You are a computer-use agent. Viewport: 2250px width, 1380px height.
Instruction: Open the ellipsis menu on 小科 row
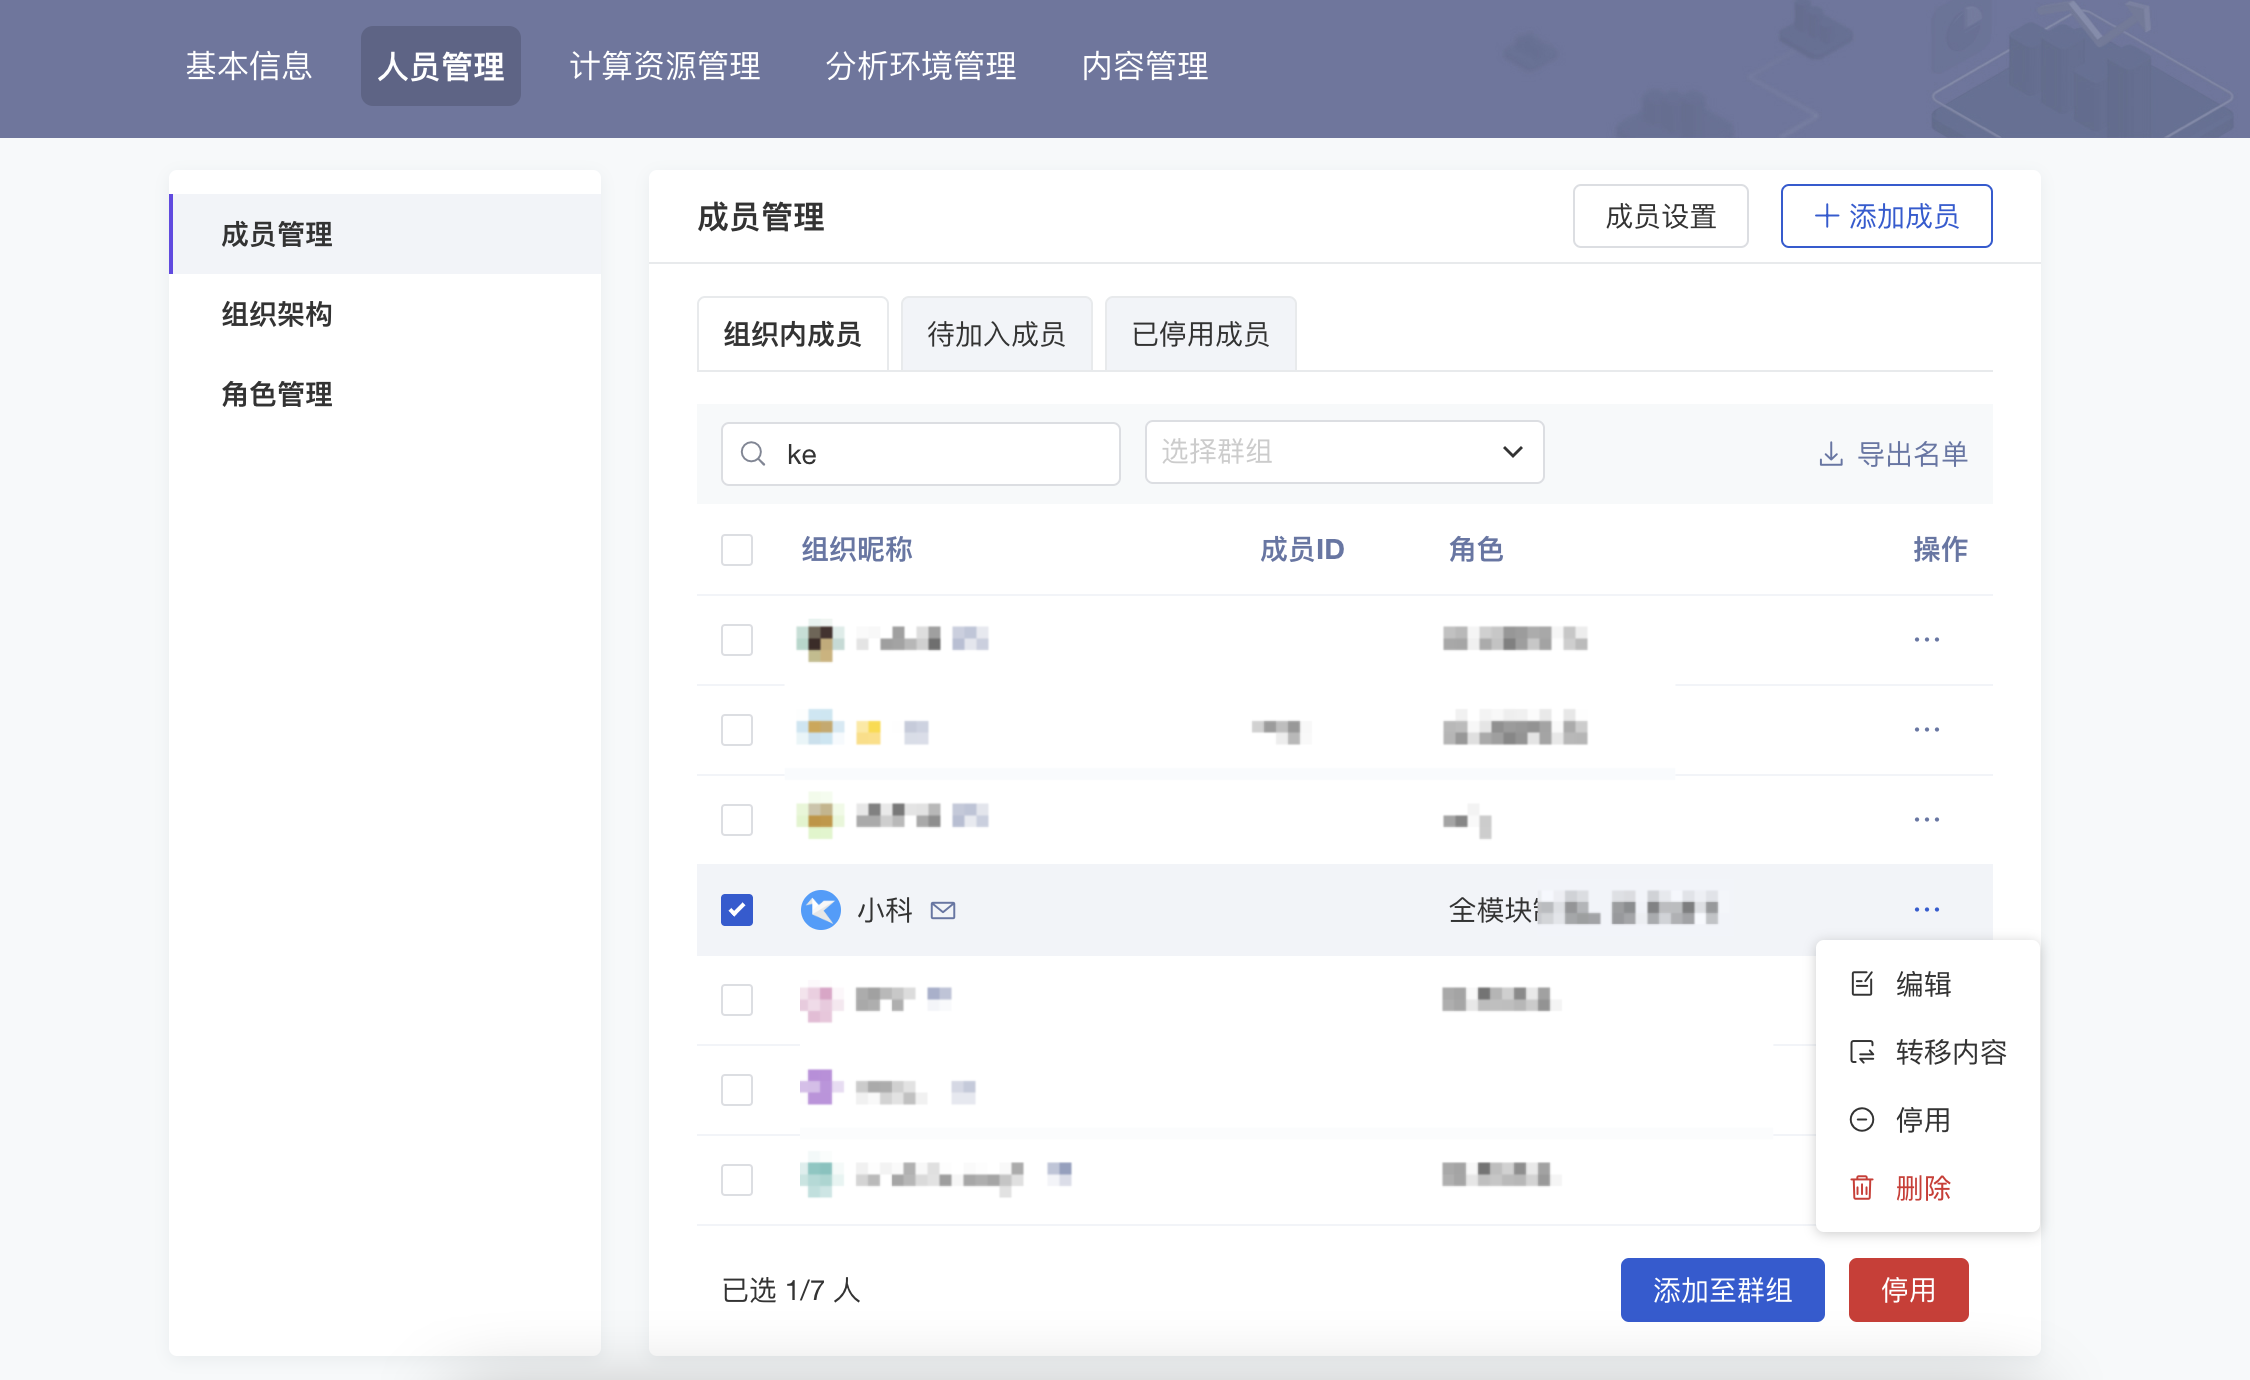(x=1926, y=910)
